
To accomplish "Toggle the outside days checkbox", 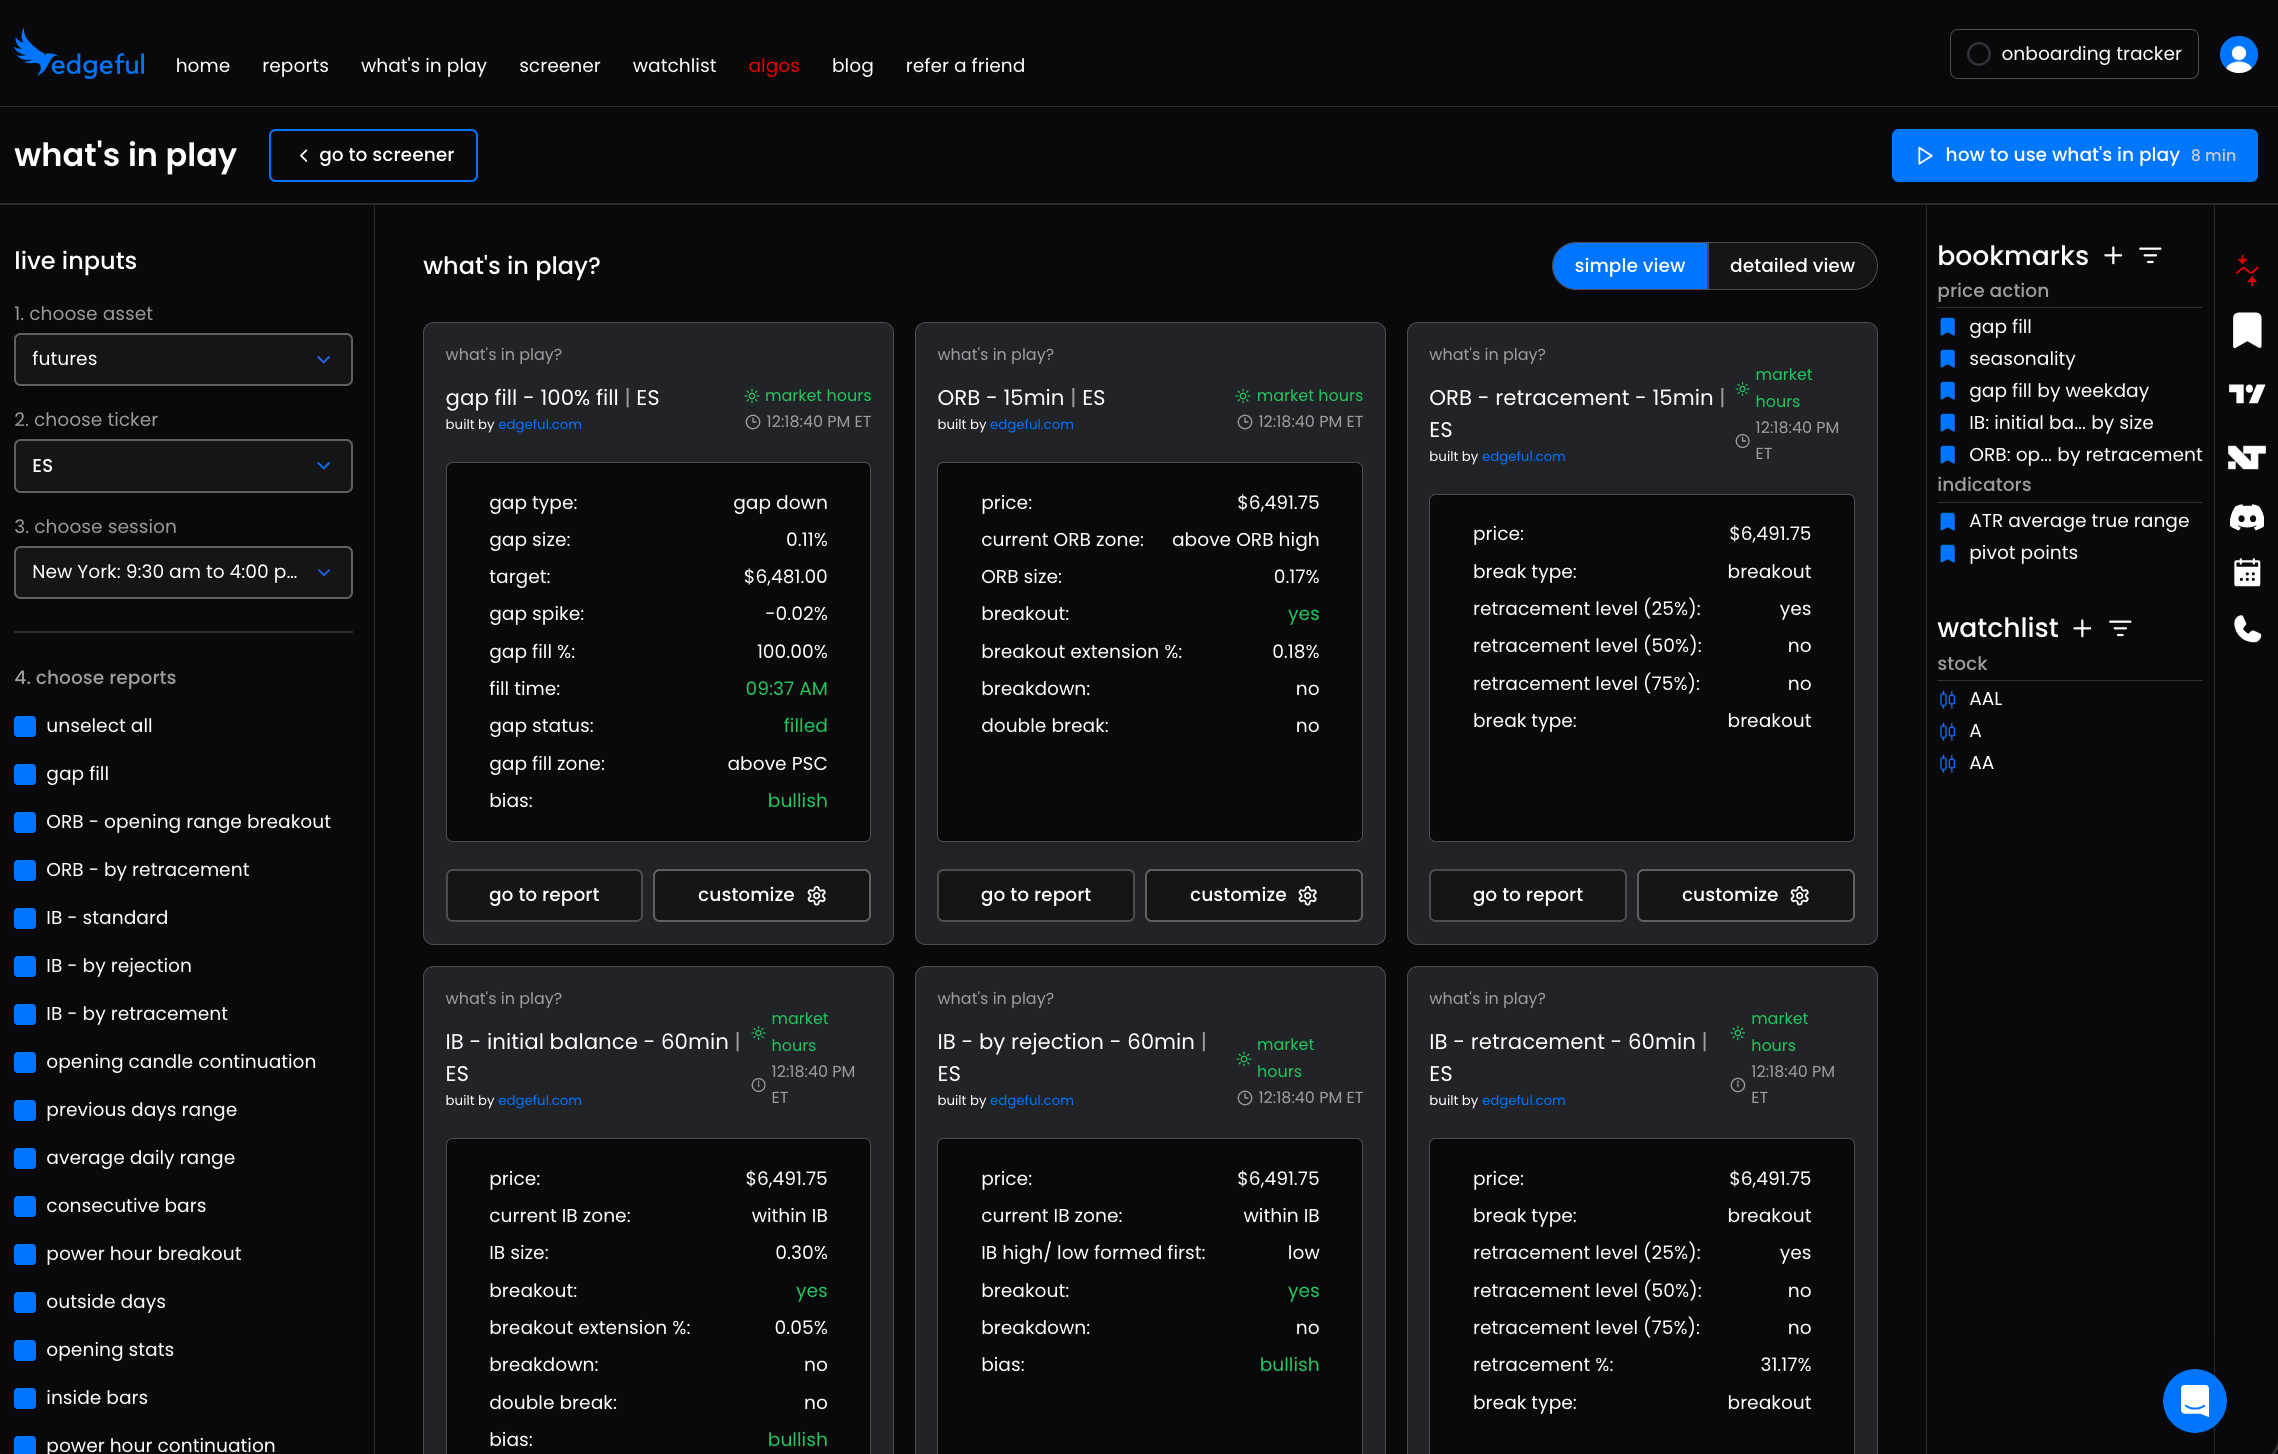I will (25, 1302).
